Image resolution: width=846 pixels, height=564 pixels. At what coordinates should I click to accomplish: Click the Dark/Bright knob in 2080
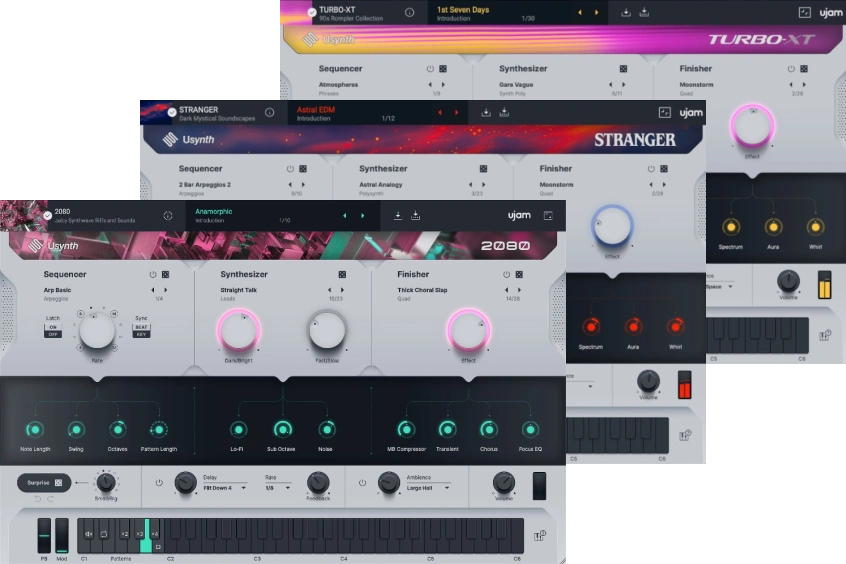(x=238, y=330)
